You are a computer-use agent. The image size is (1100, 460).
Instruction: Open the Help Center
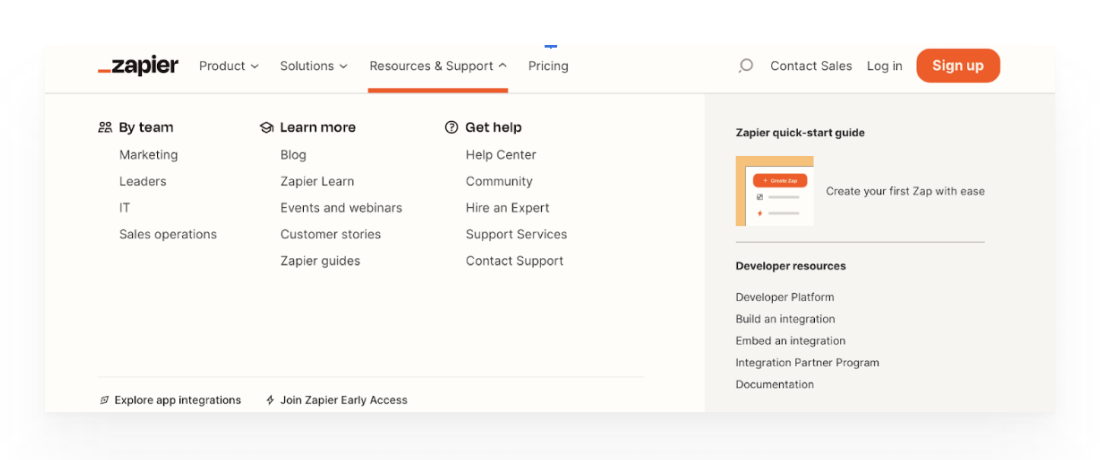pyautogui.click(x=501, y=155)
